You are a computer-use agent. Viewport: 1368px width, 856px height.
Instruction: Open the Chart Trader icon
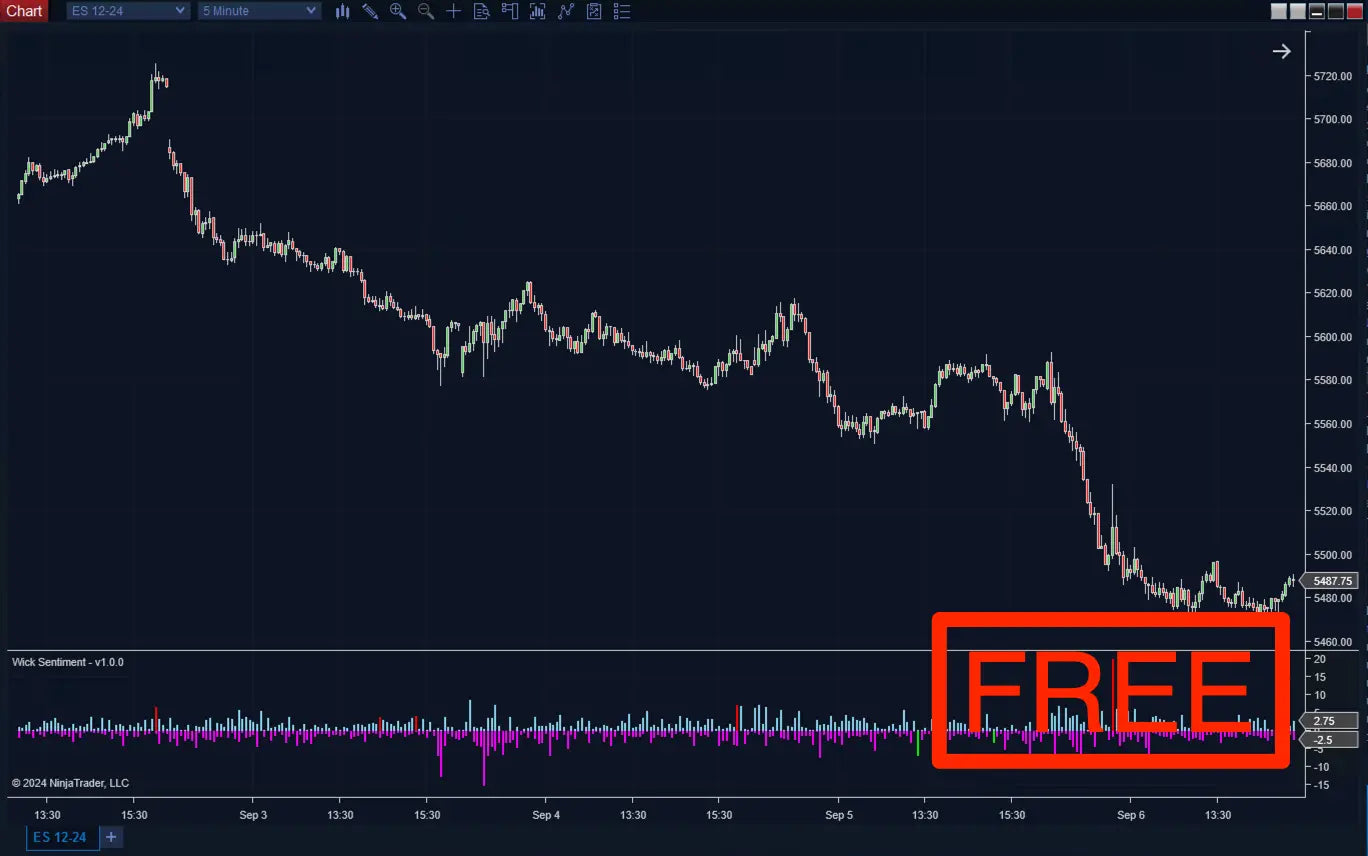point(510,11)
